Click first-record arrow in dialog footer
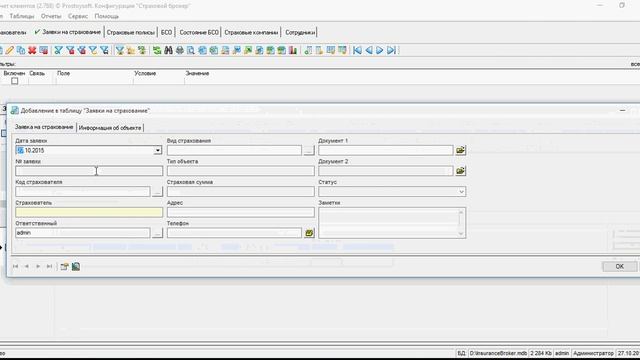Screen dimensions: 640x360 (16, 266)
